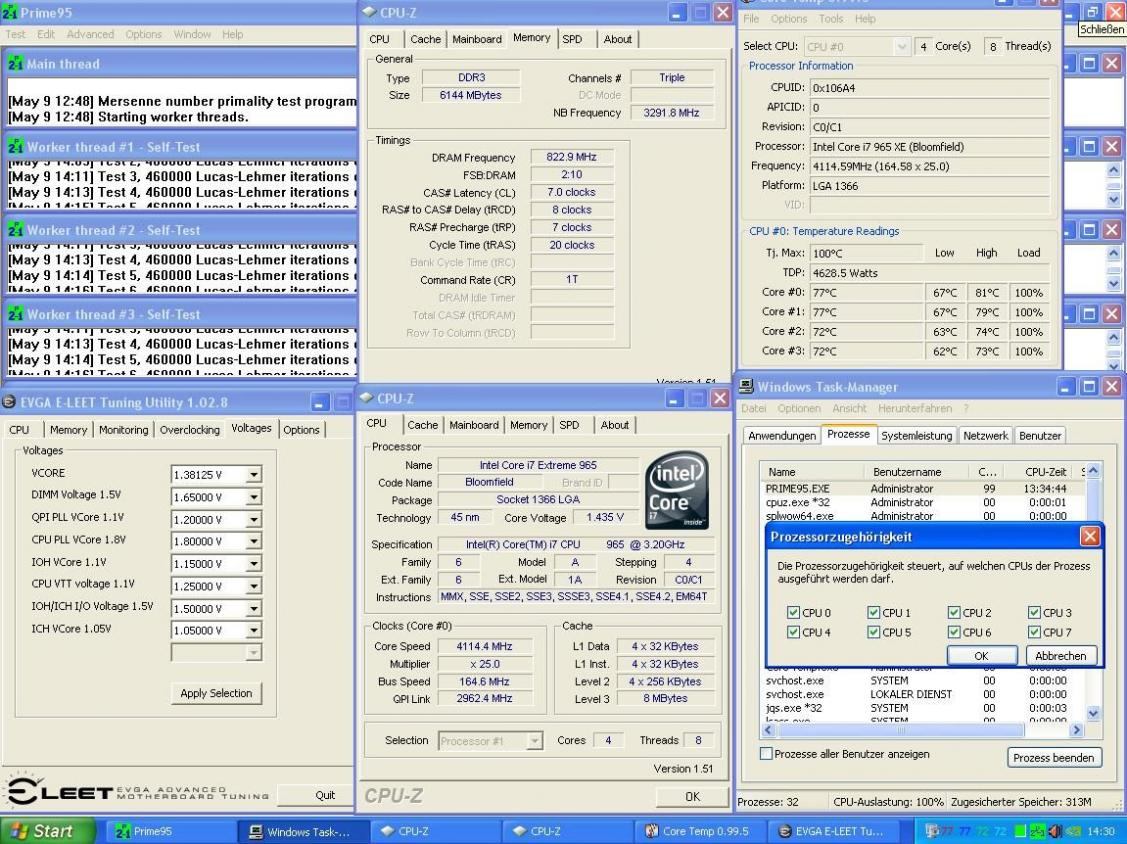1127x844 pixels.
Task: Toggle the CPU 3 affinity checkbox
Action: (1034, 613)
